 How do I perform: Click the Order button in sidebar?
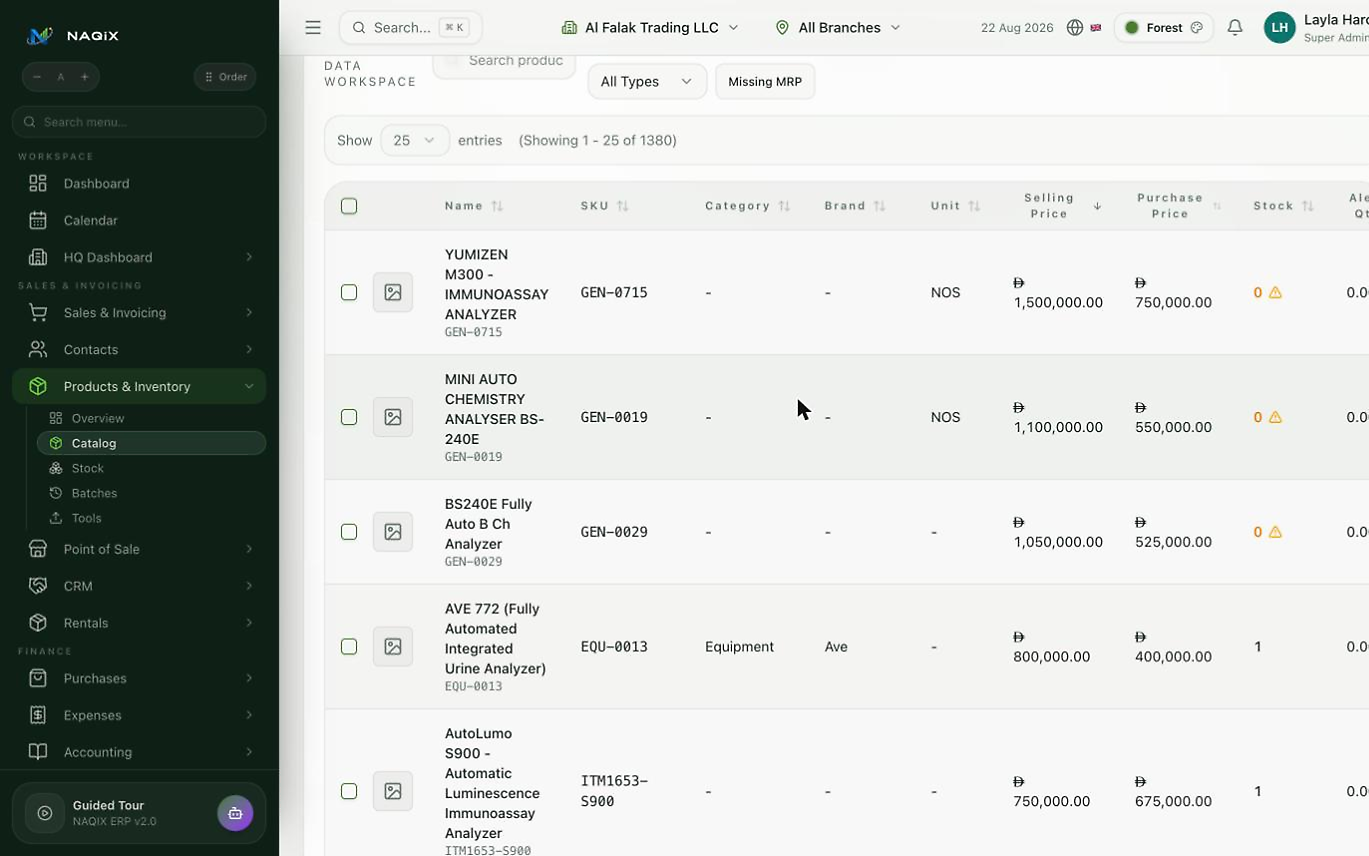[225, 77]
